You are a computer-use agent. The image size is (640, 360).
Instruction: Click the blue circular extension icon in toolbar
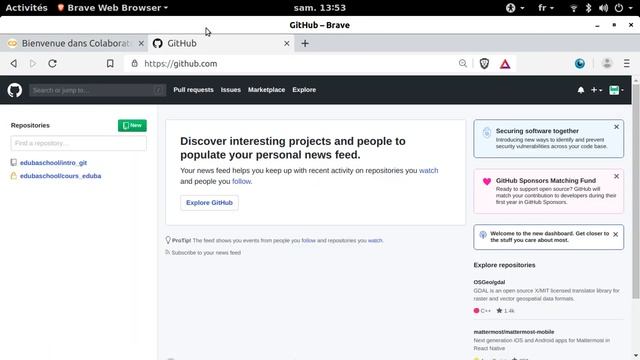tap(580, 64)
